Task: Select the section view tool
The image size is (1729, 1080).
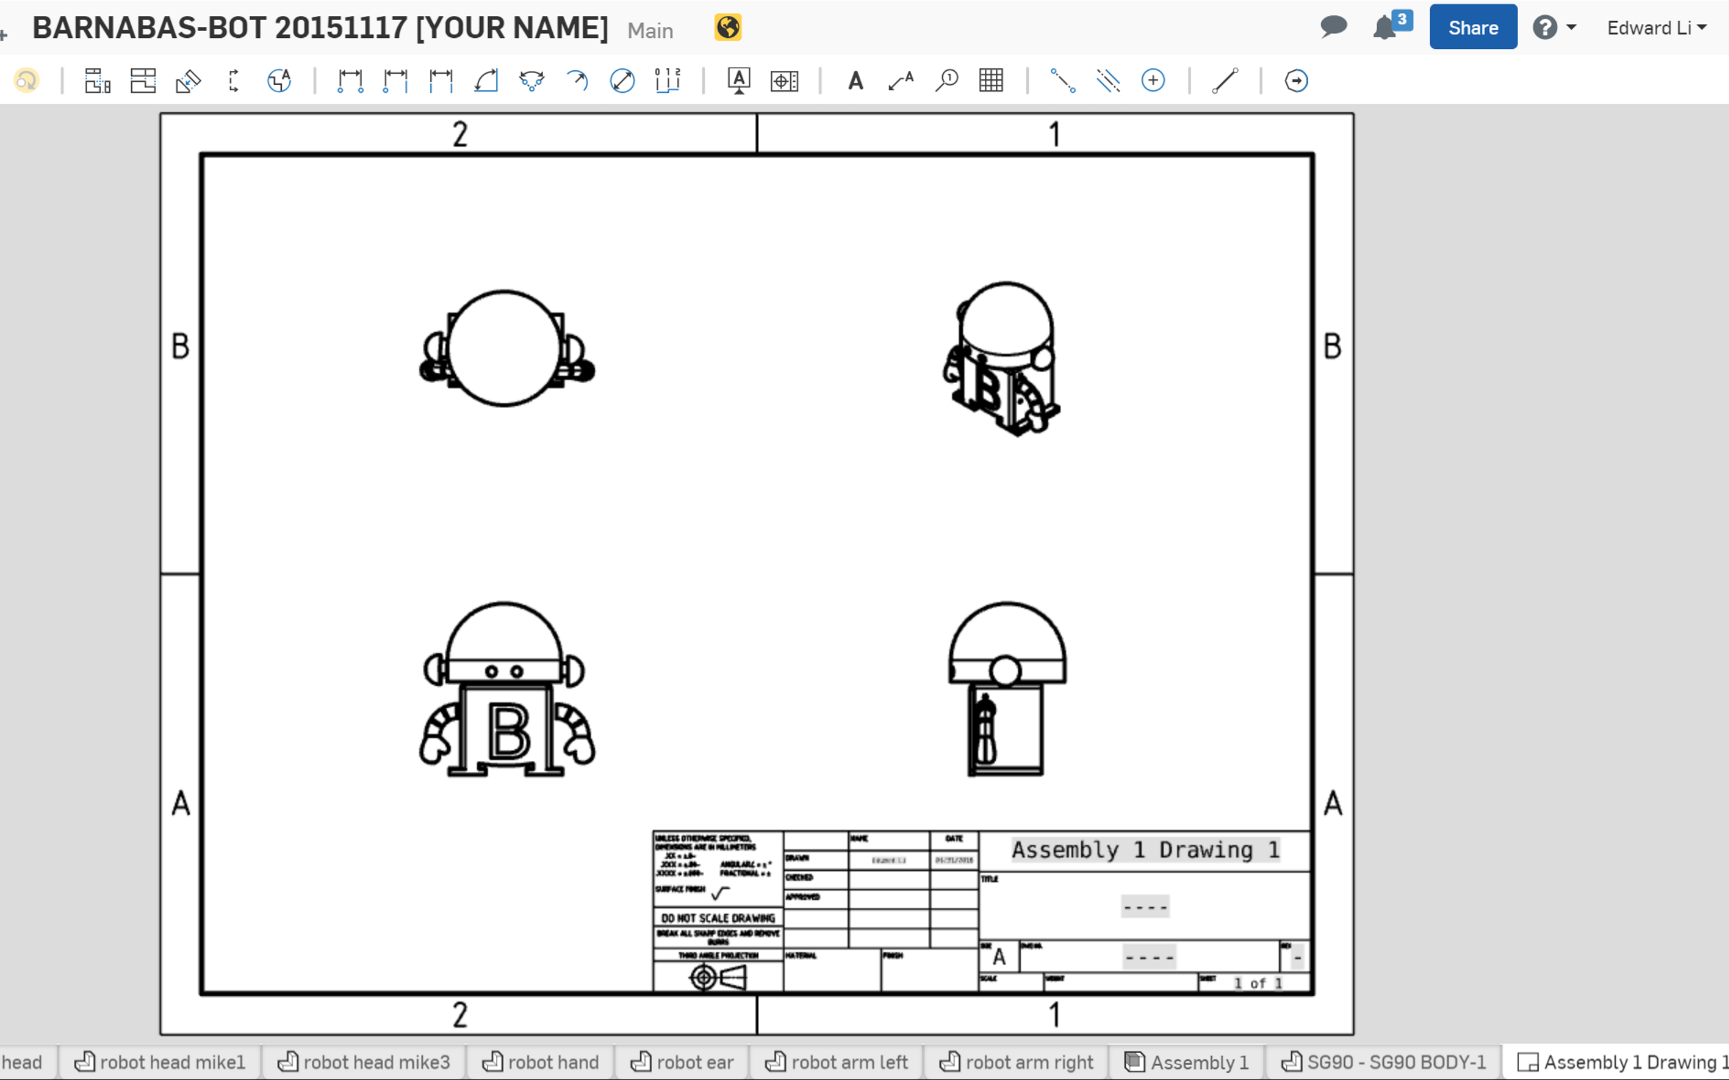Action: pos(234,81)
